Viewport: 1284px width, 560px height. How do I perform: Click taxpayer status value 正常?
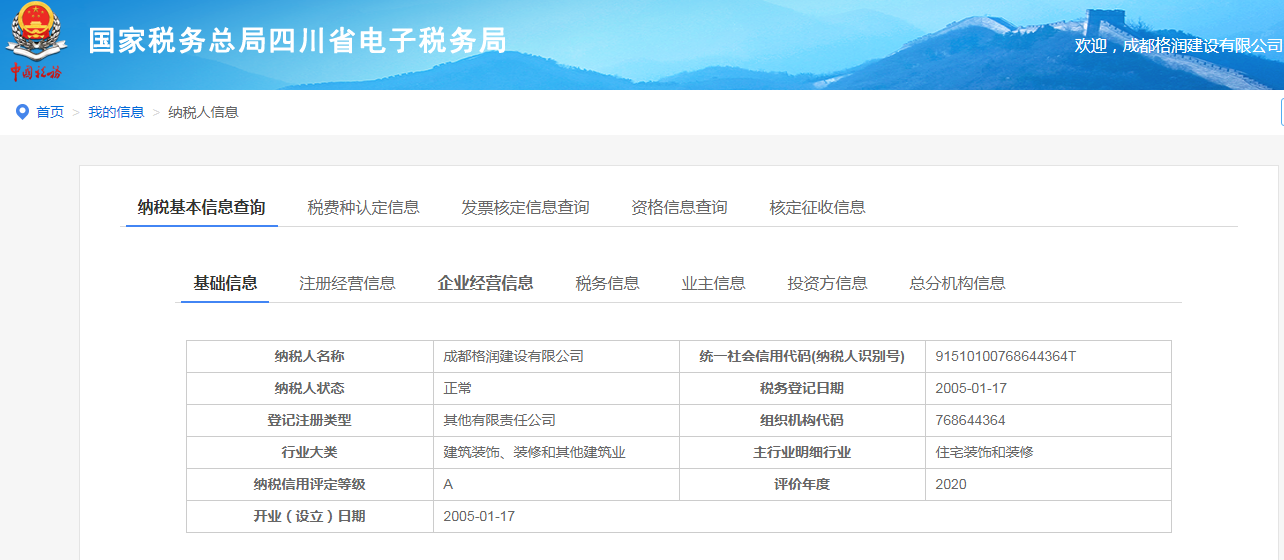tap(458, 388)
